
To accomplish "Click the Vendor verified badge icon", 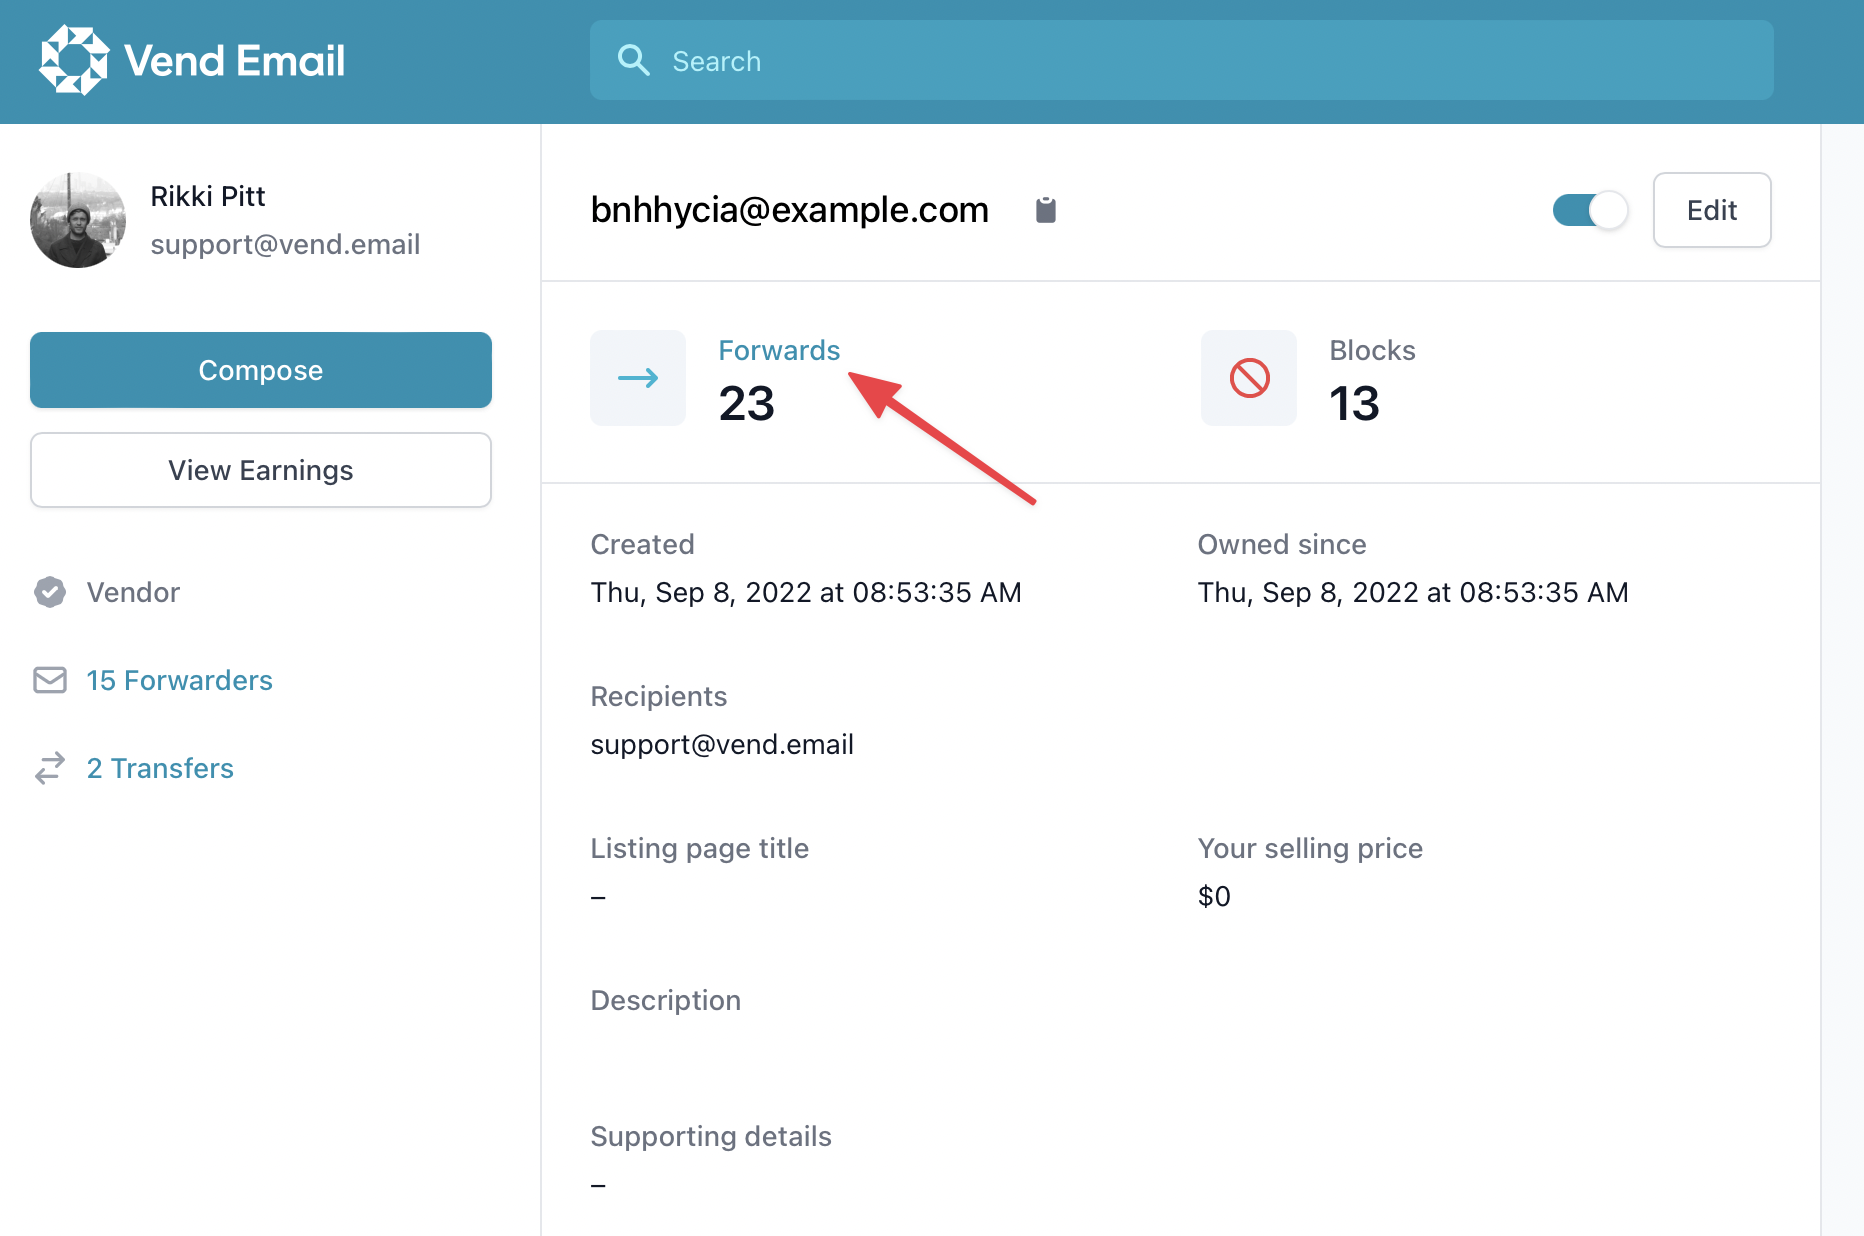I will pos(50,592).
